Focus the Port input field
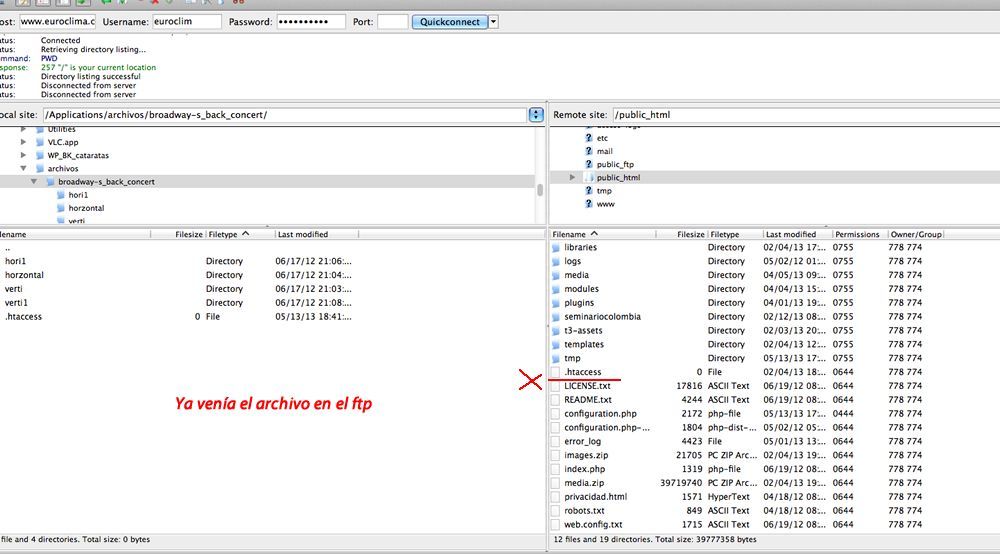 [392, 21]
